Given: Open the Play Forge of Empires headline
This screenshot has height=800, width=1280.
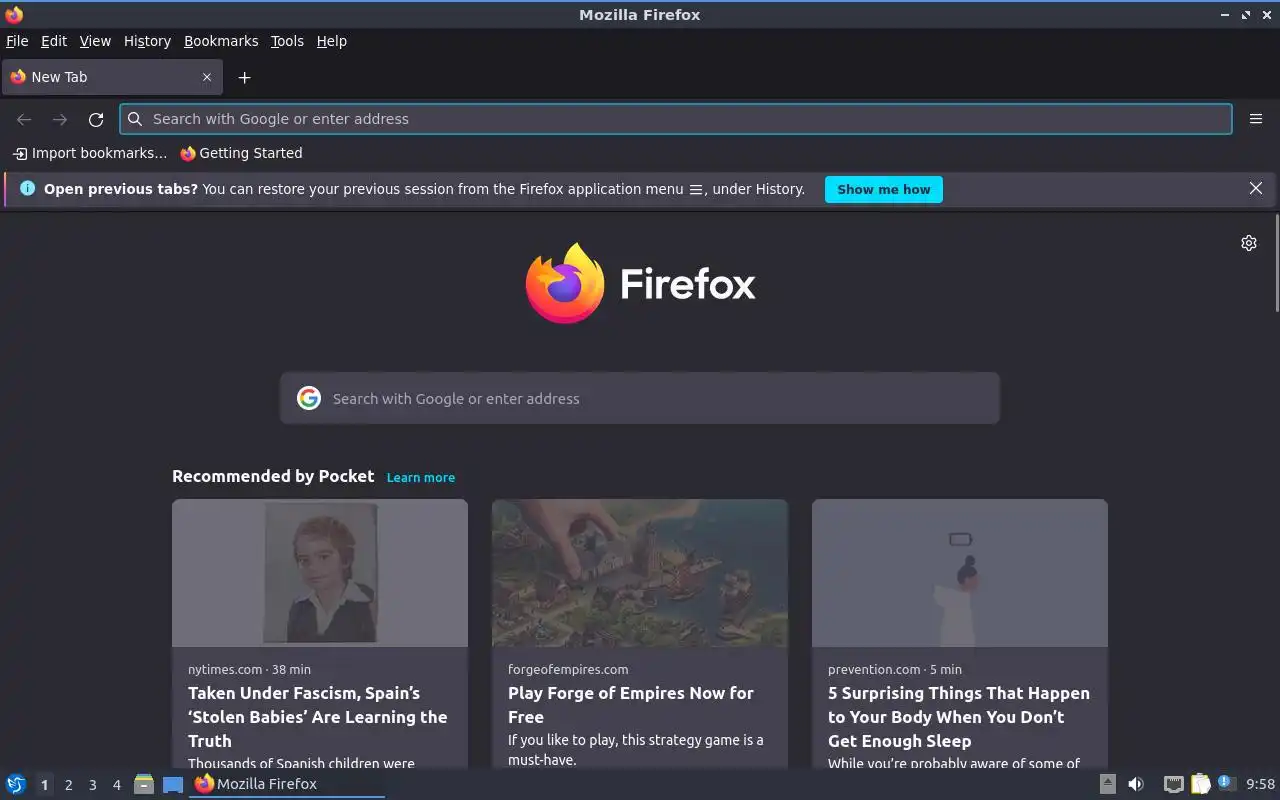Looking at the screenshot, I should point(631,705).
